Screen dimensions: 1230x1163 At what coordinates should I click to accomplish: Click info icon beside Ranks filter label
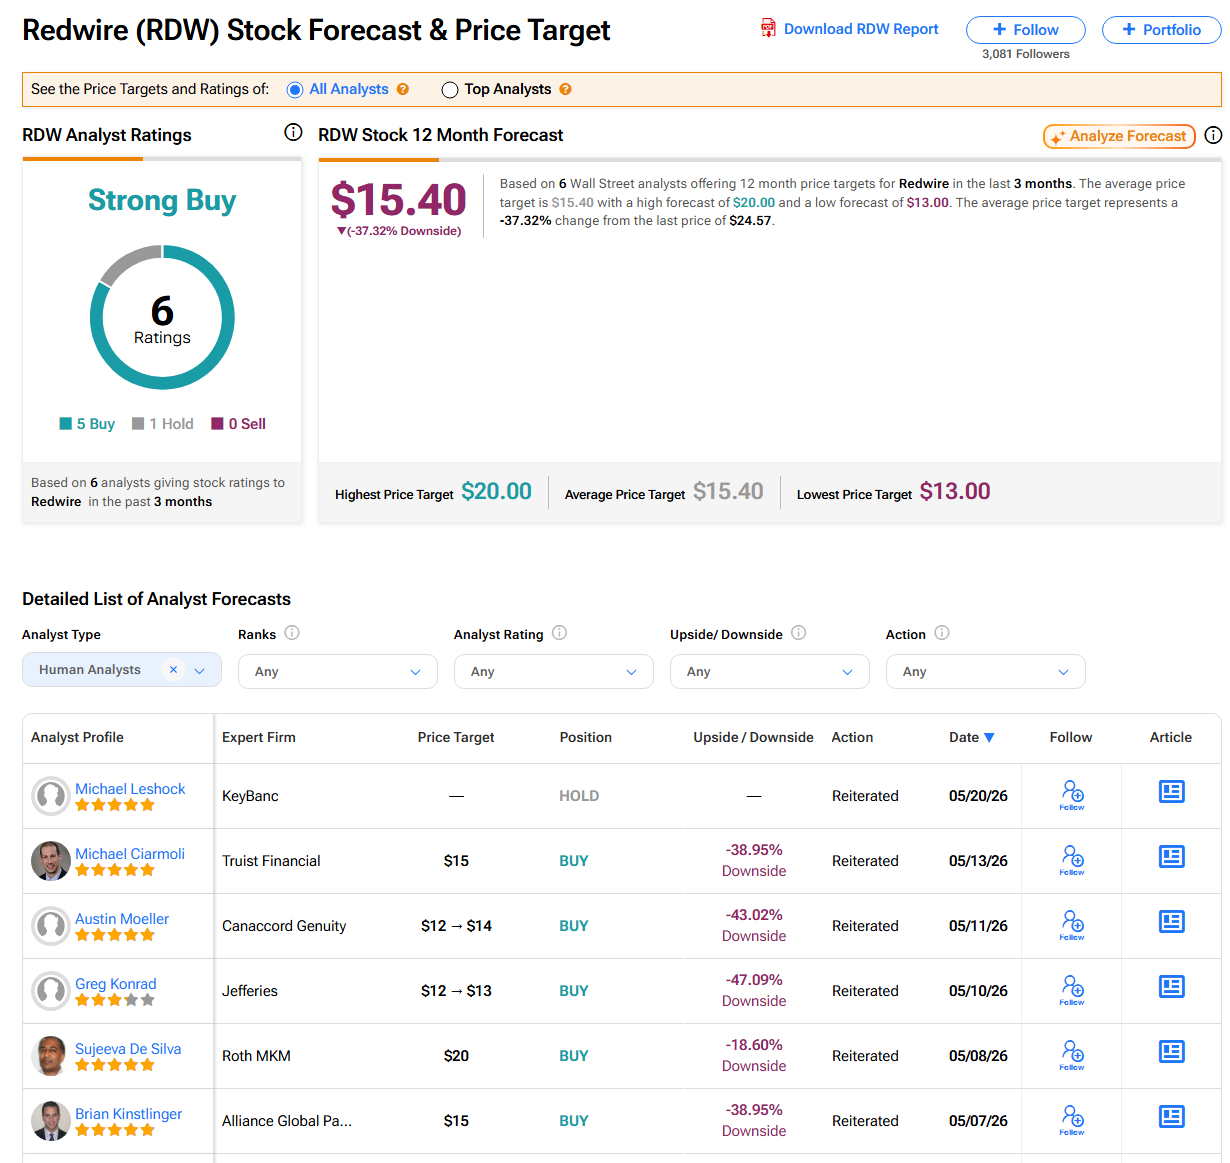(x=292, y=633)
